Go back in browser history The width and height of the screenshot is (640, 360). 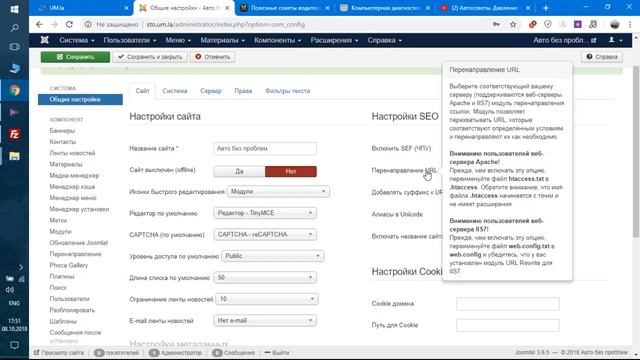39,24
